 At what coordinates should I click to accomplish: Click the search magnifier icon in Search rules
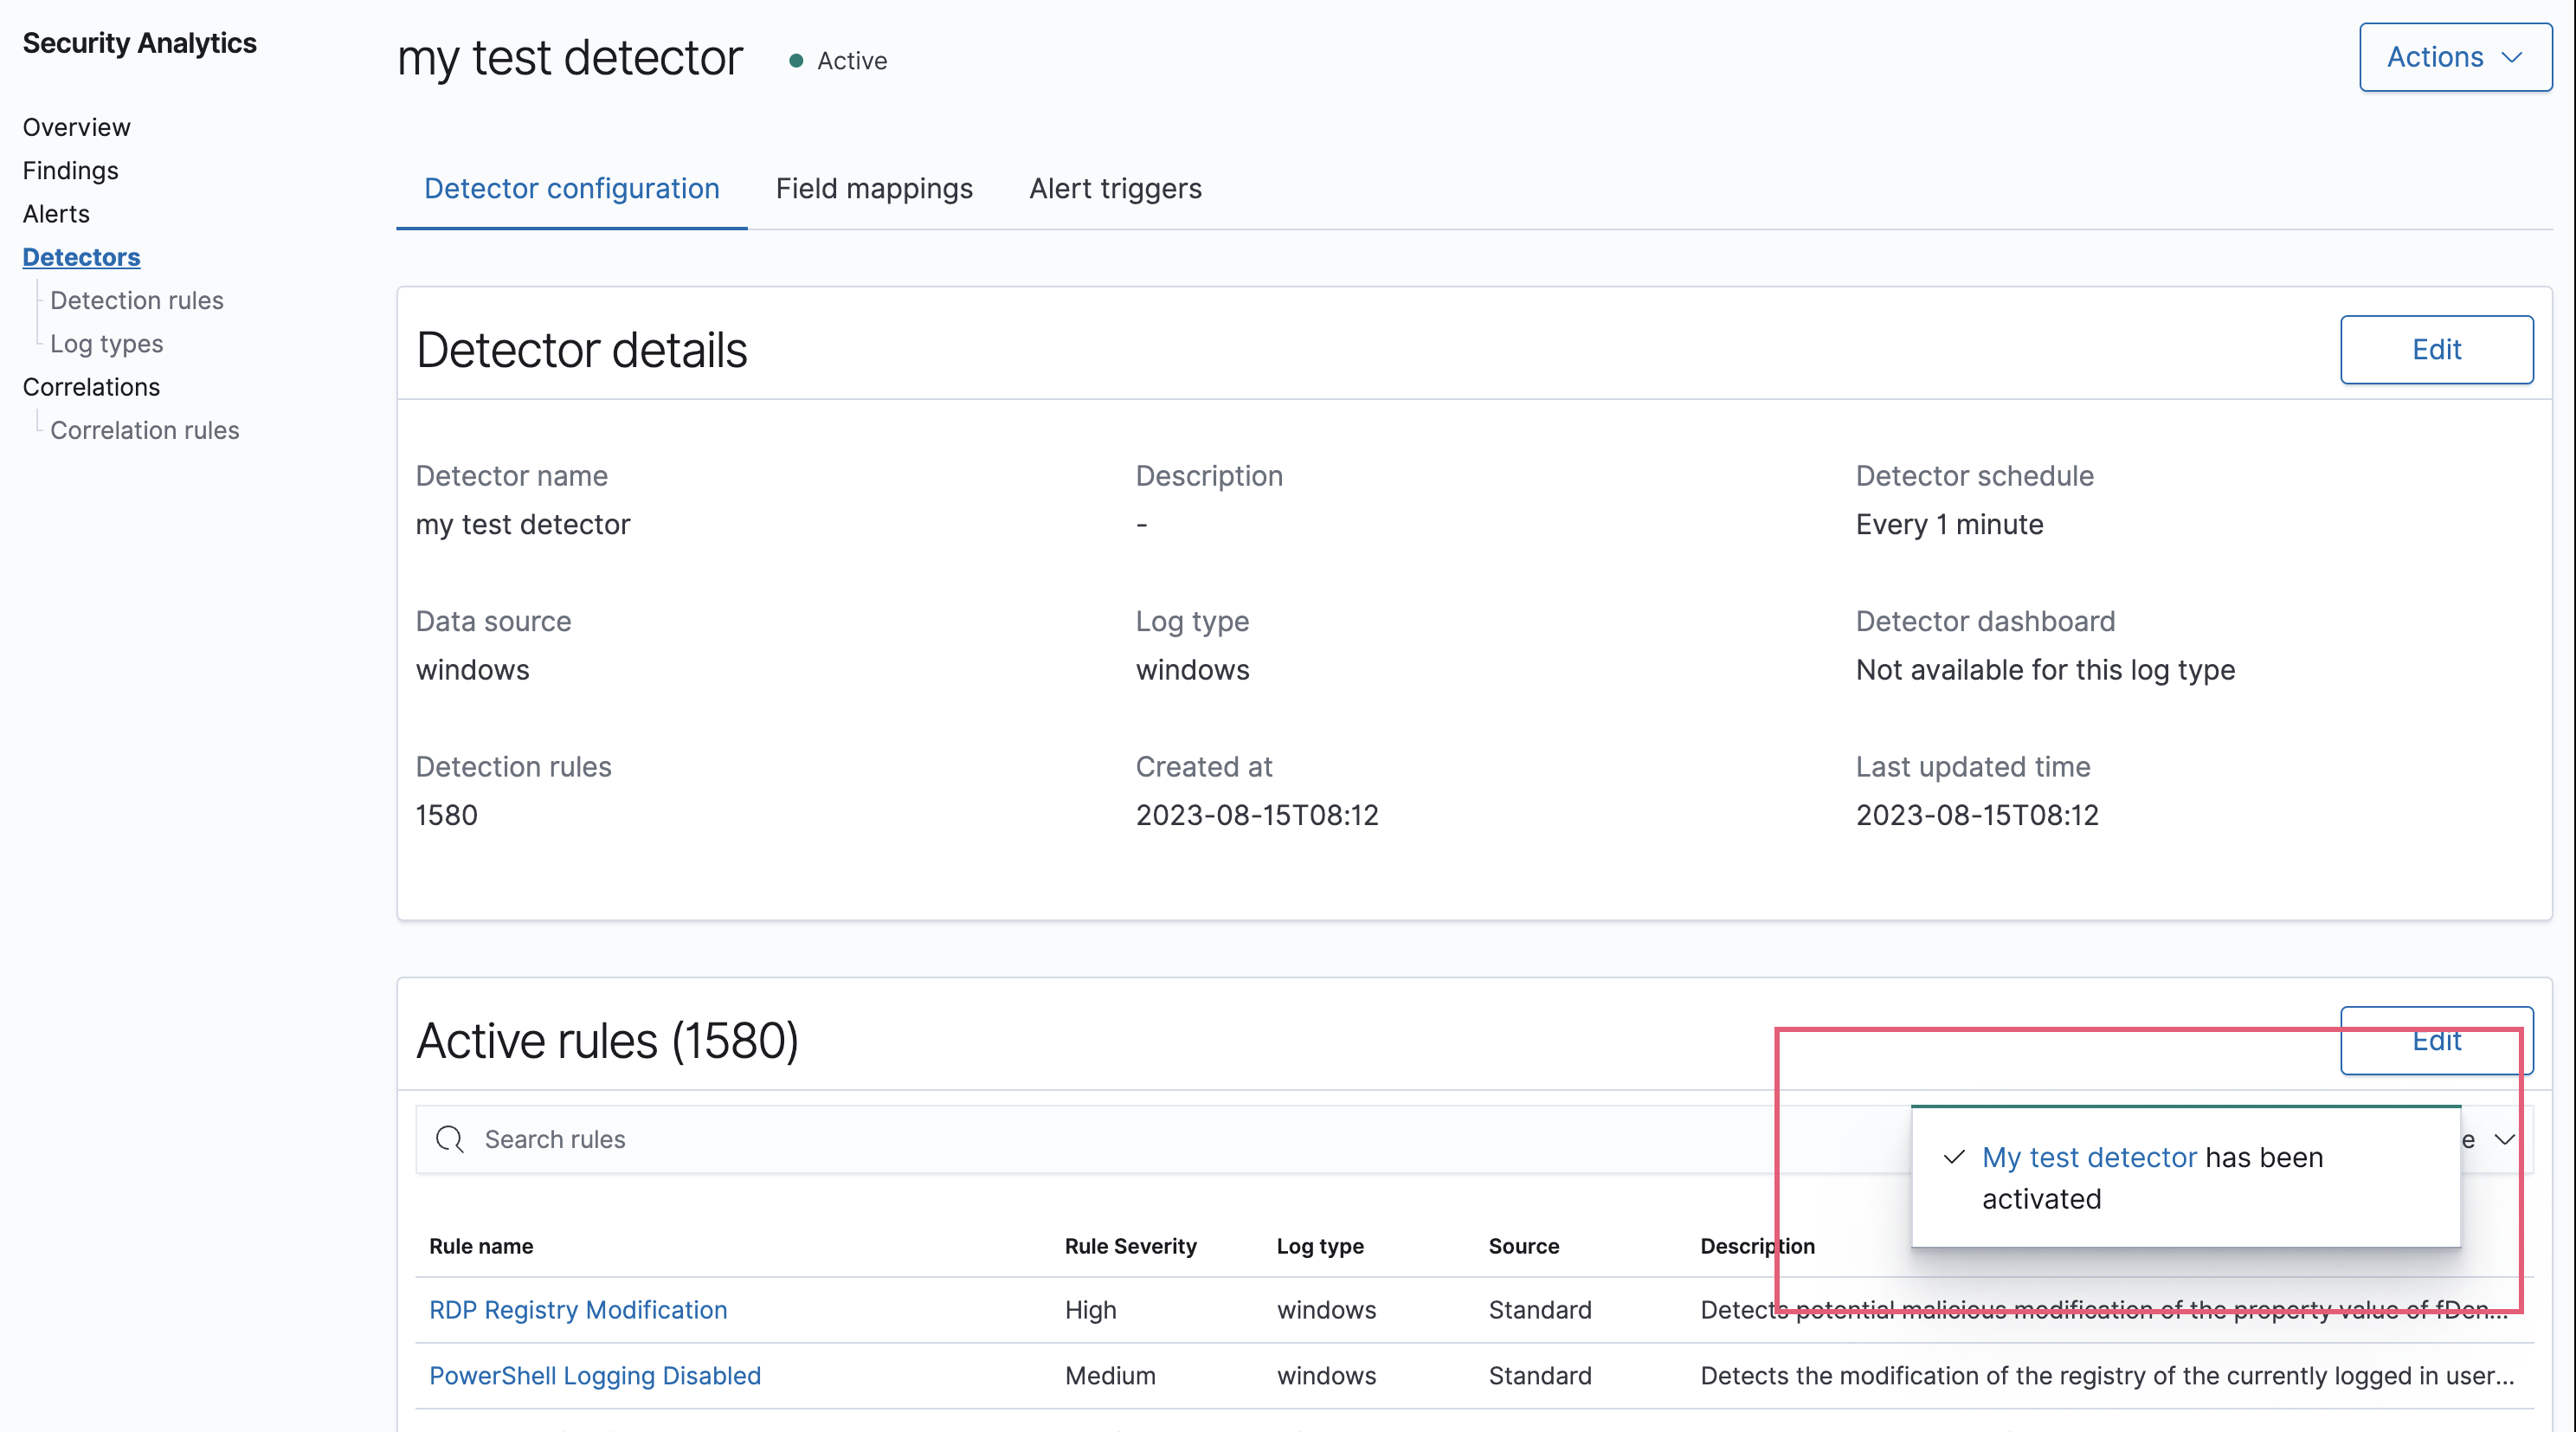[449, 1139]
